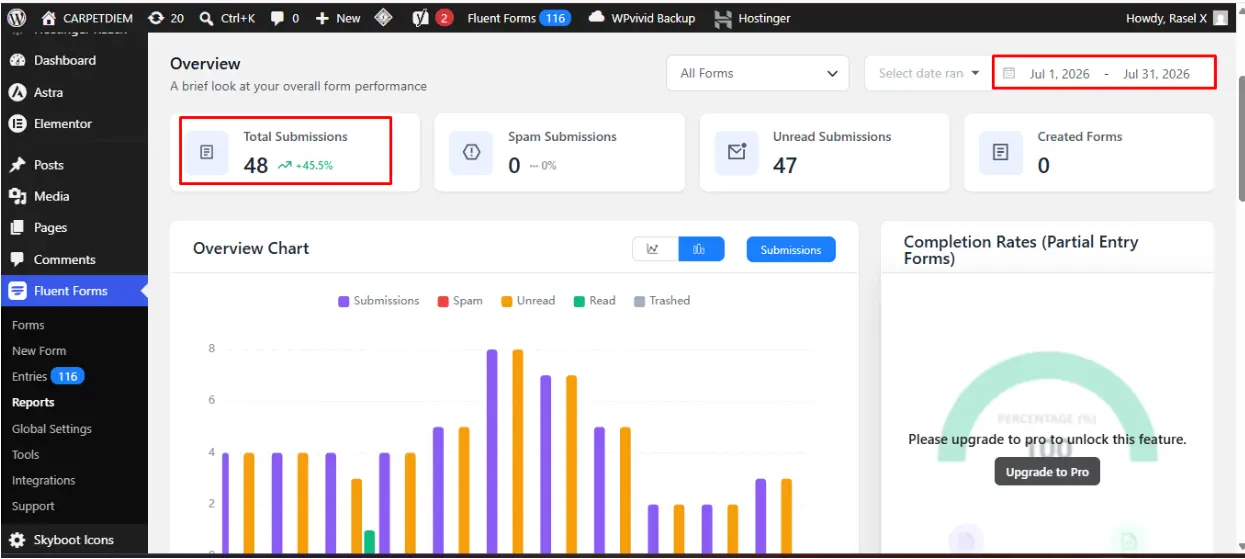Visit the CARPETDIEM site home

[x=87, y=18]
